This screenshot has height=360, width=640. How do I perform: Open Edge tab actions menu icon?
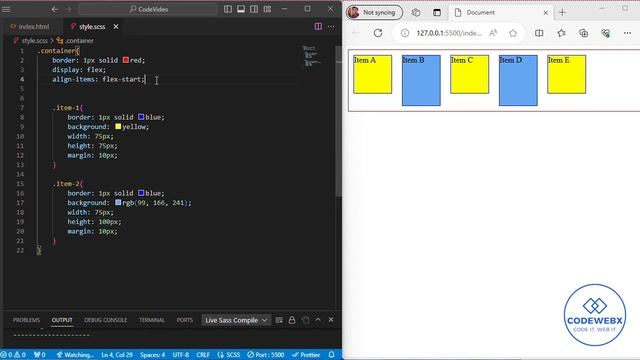click(437, 13)
